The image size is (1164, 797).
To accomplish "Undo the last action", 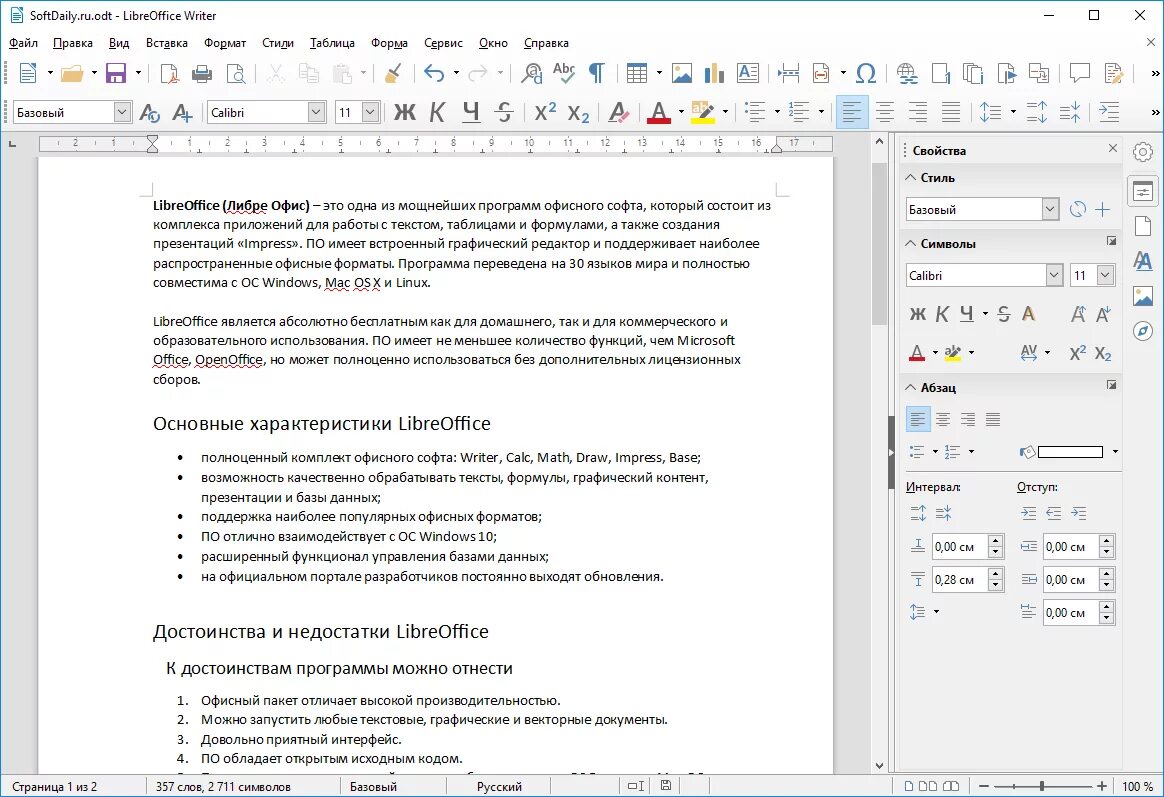I will [434, 73].
